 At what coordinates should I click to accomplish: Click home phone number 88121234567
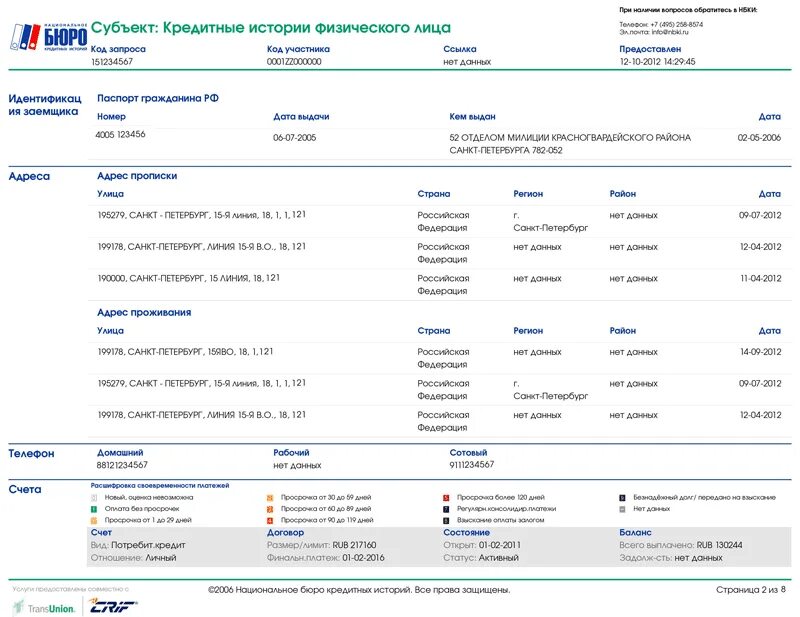pyautogui.click(x=122, y=465)
